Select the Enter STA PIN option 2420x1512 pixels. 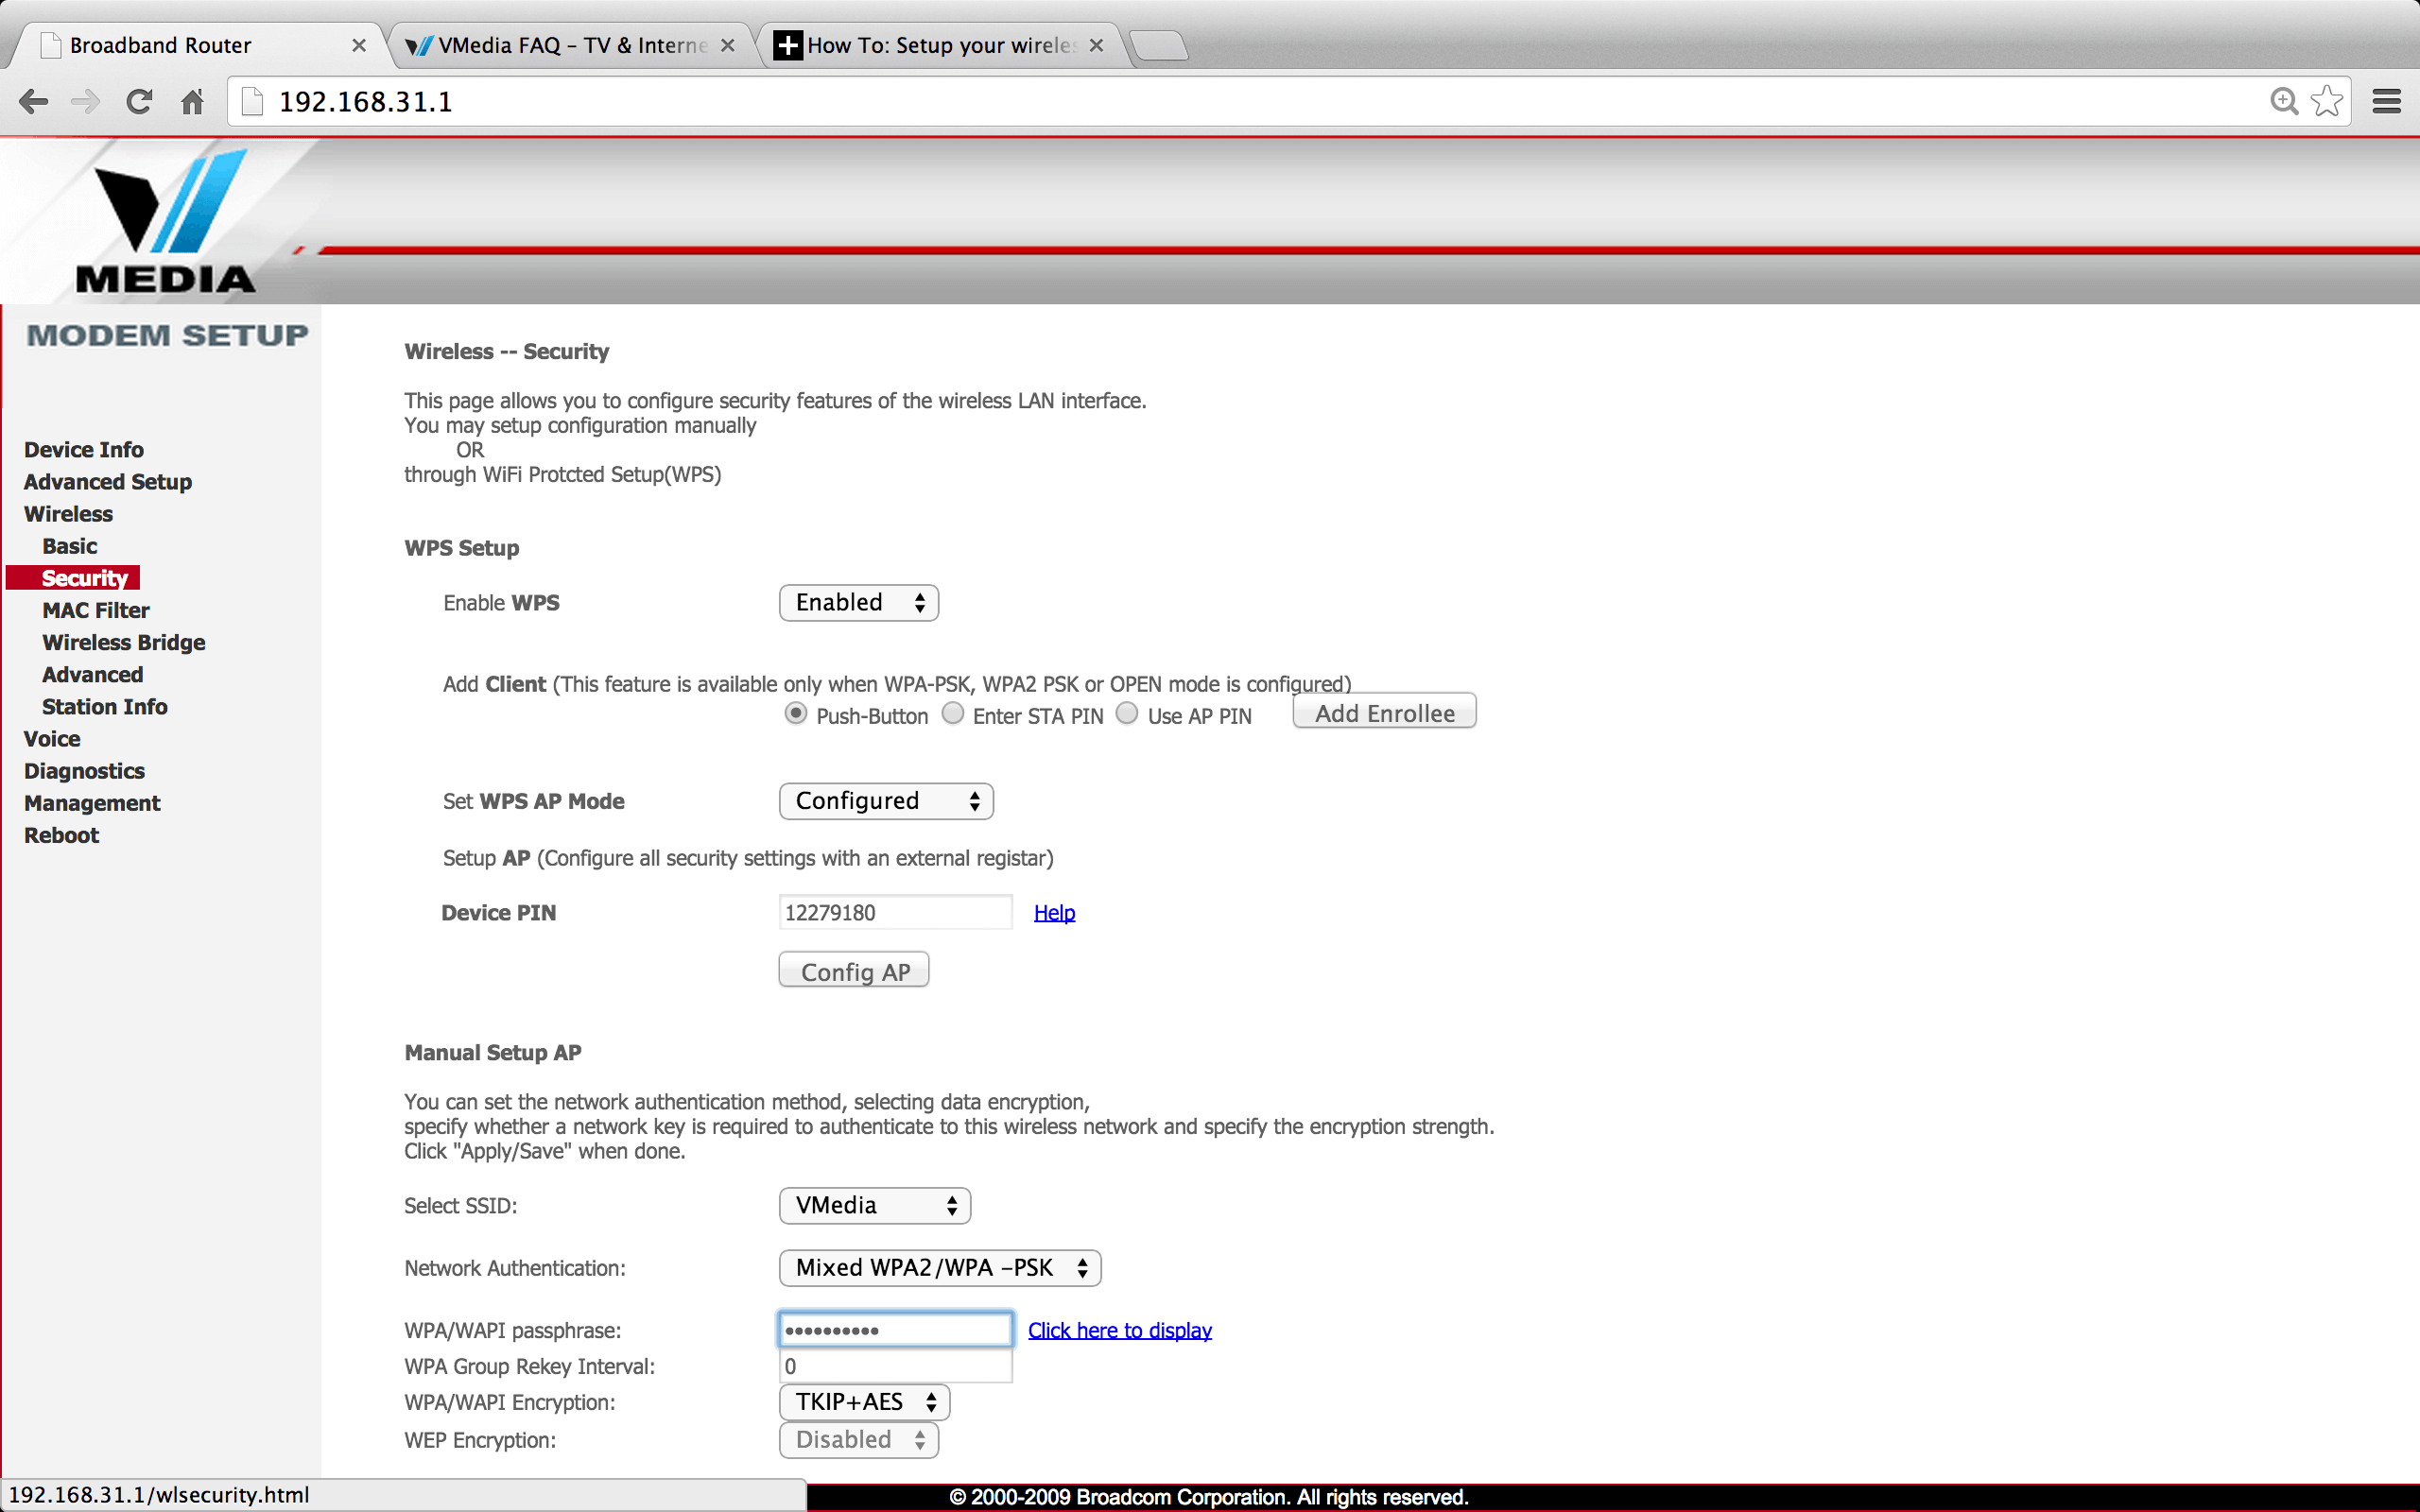tap(953, 714)
